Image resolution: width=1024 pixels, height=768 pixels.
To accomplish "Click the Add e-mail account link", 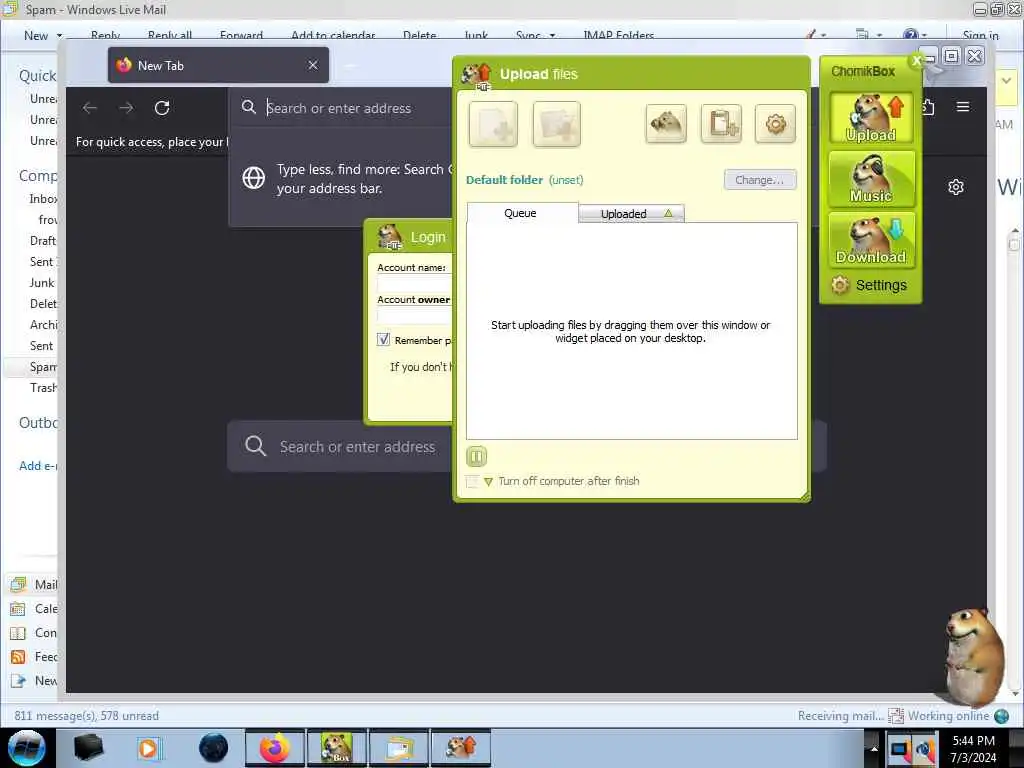I will click(38, 466).
